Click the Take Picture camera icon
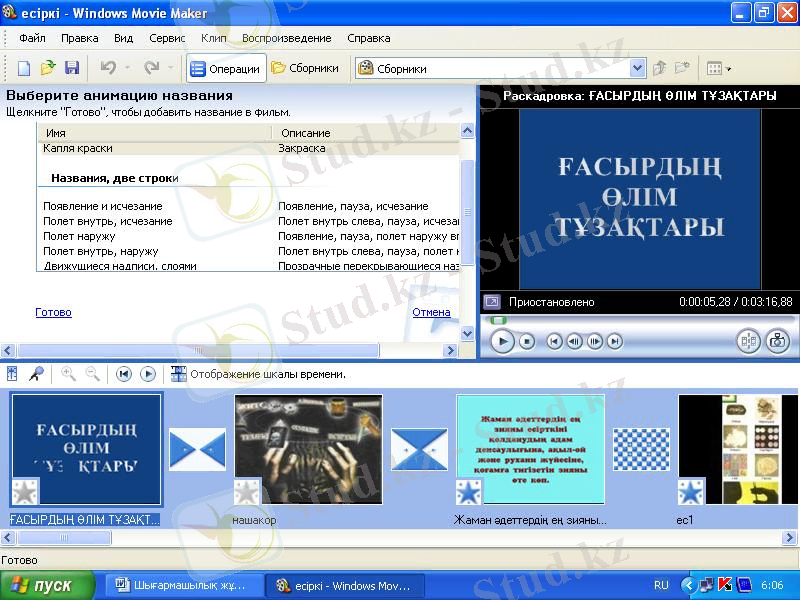This screenshot has height=600, width=800. click(777, 341)
